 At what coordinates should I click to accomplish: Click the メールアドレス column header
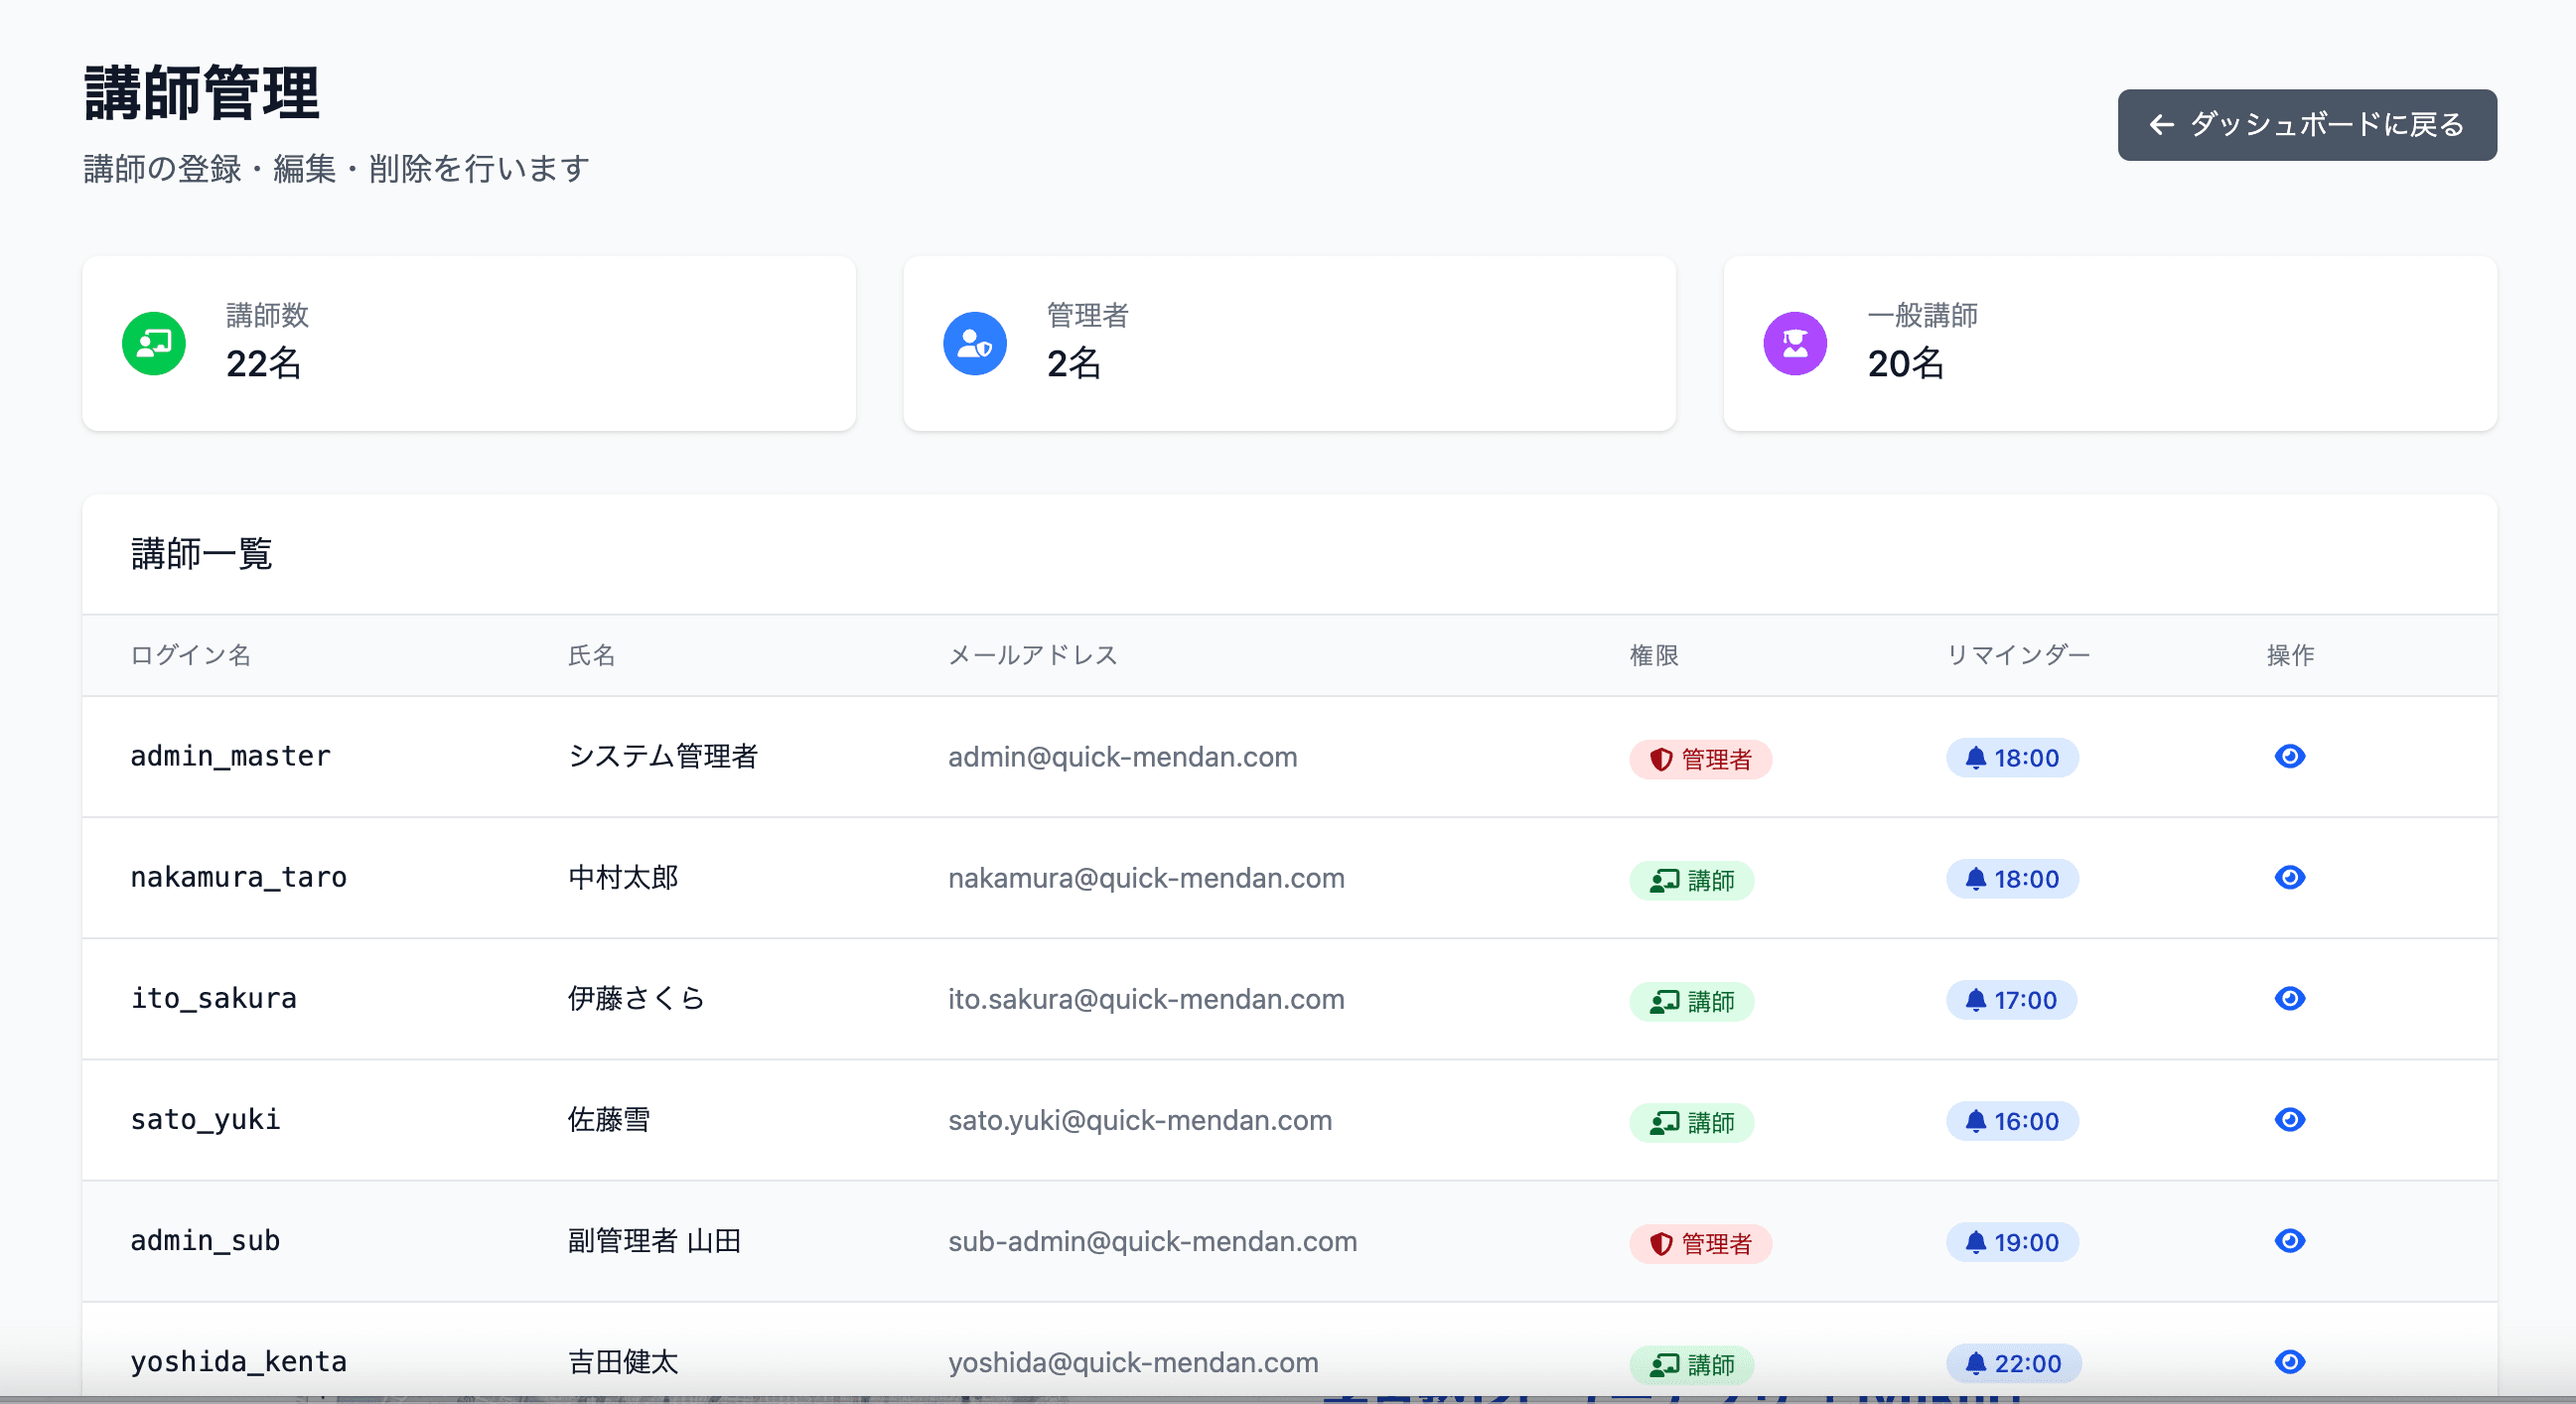(1033, 655)
